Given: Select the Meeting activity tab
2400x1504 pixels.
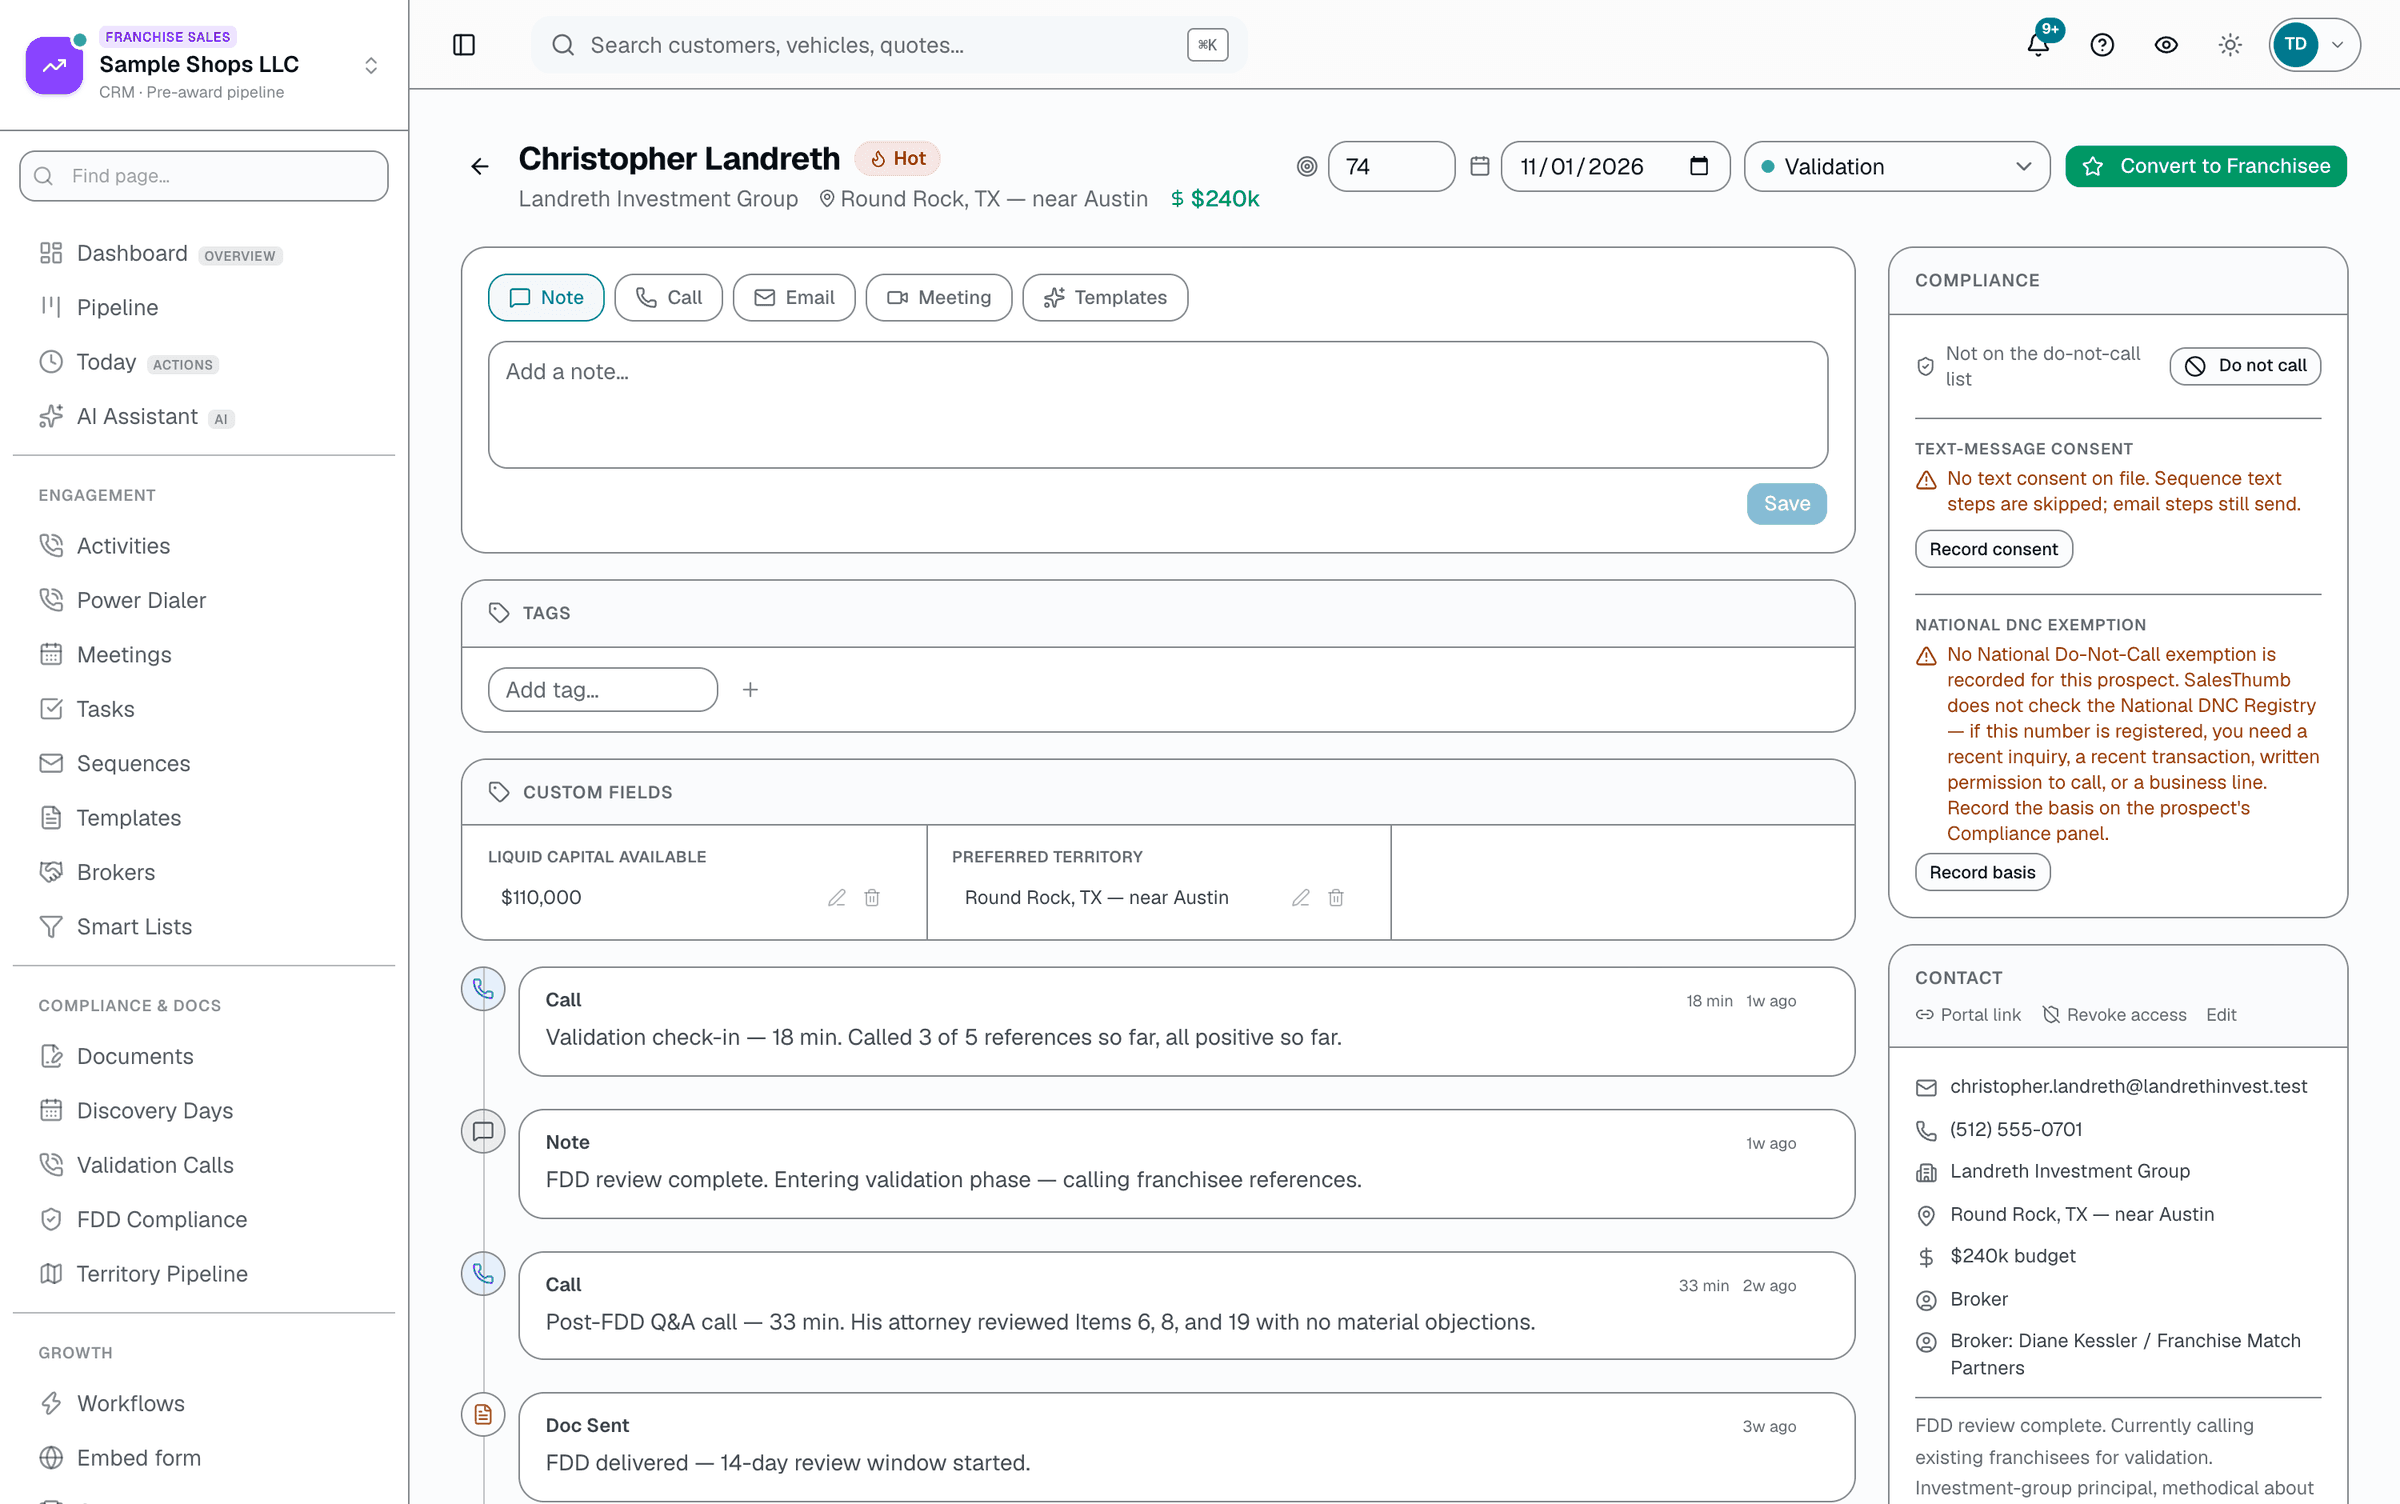Looking at the screenshot, I should pos(939,298).
